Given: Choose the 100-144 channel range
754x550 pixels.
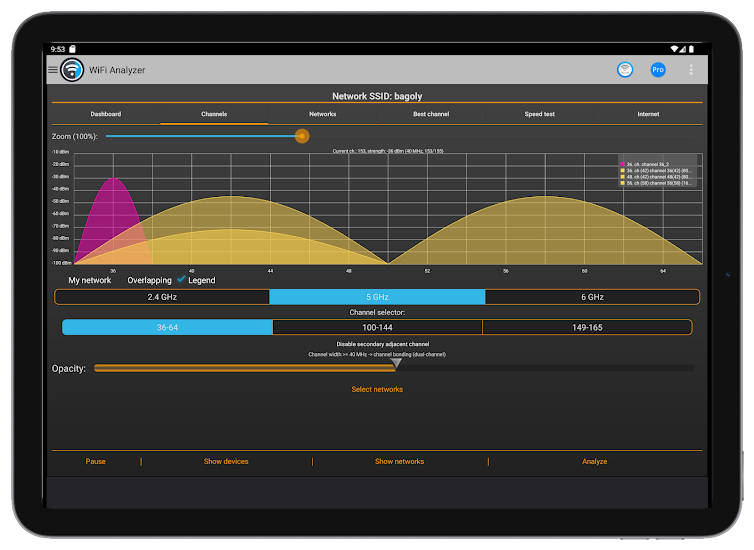Looking at the screenshot, I should tap(377, 327).
